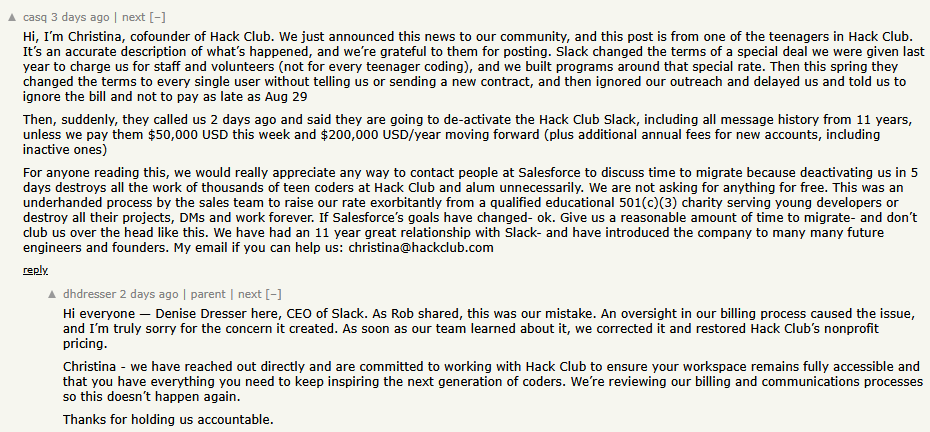Click the christina@hackclub.com email text
930x432 pixels.
pos(421,247)
